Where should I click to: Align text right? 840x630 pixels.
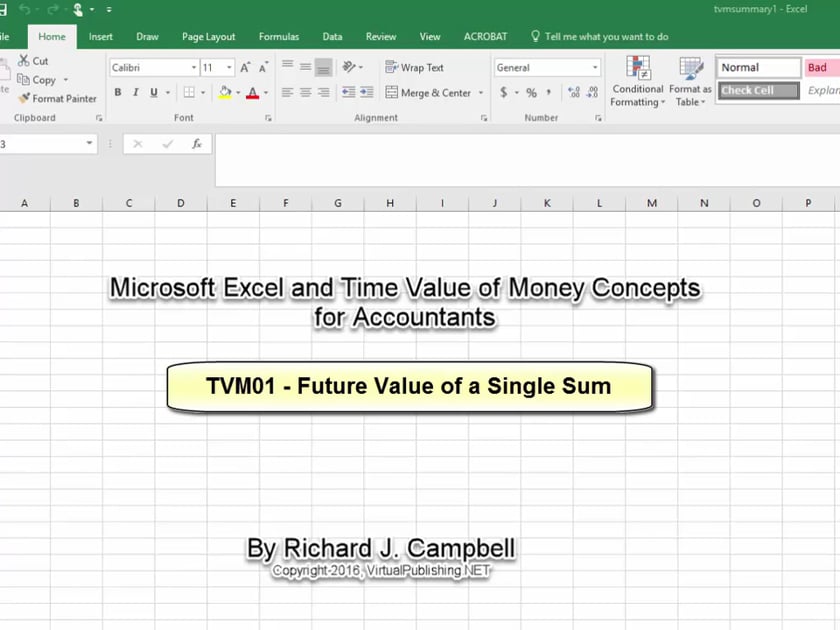click(323, 92)
